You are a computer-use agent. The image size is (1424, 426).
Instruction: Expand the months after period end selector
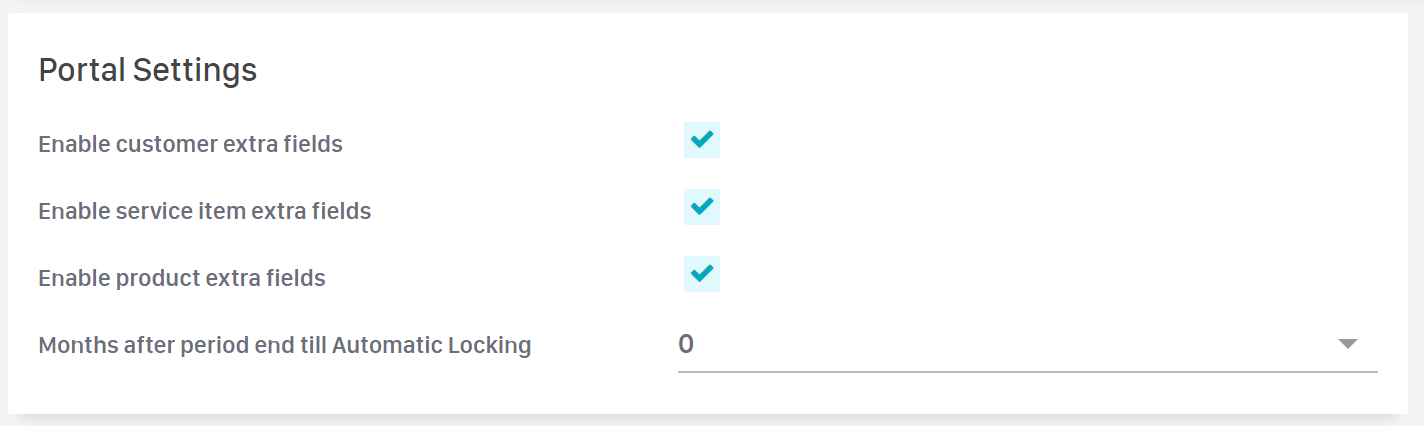pyautogui.click(x=1027, y=345)
